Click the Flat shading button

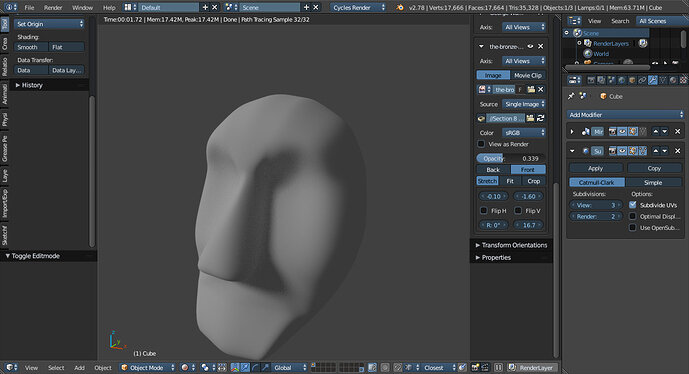(x=67, y=47)
